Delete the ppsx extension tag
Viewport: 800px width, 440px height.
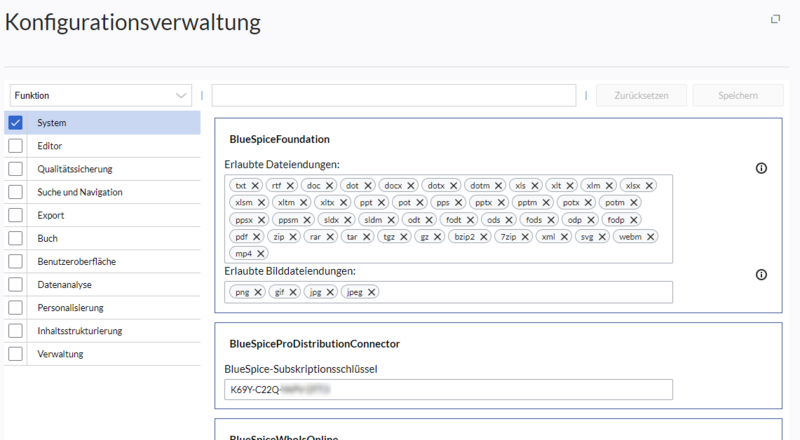(x=261, y=220)
